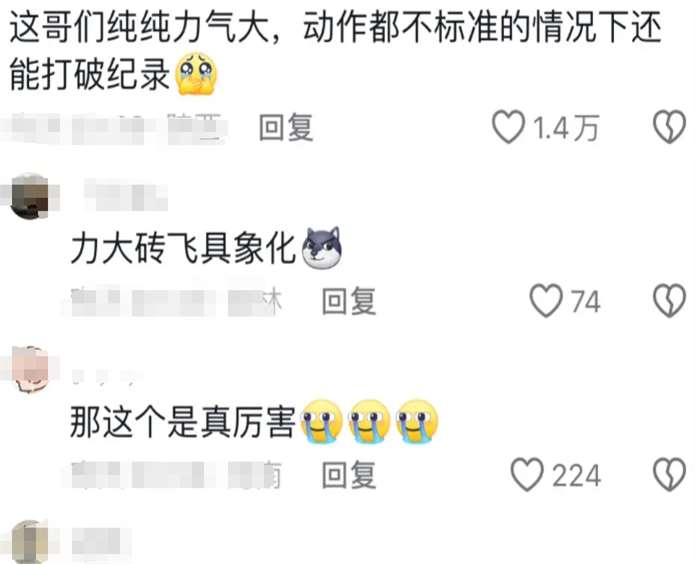
Task: Reply to the 那这个是真厉害 comment
Action: [349, 475]
